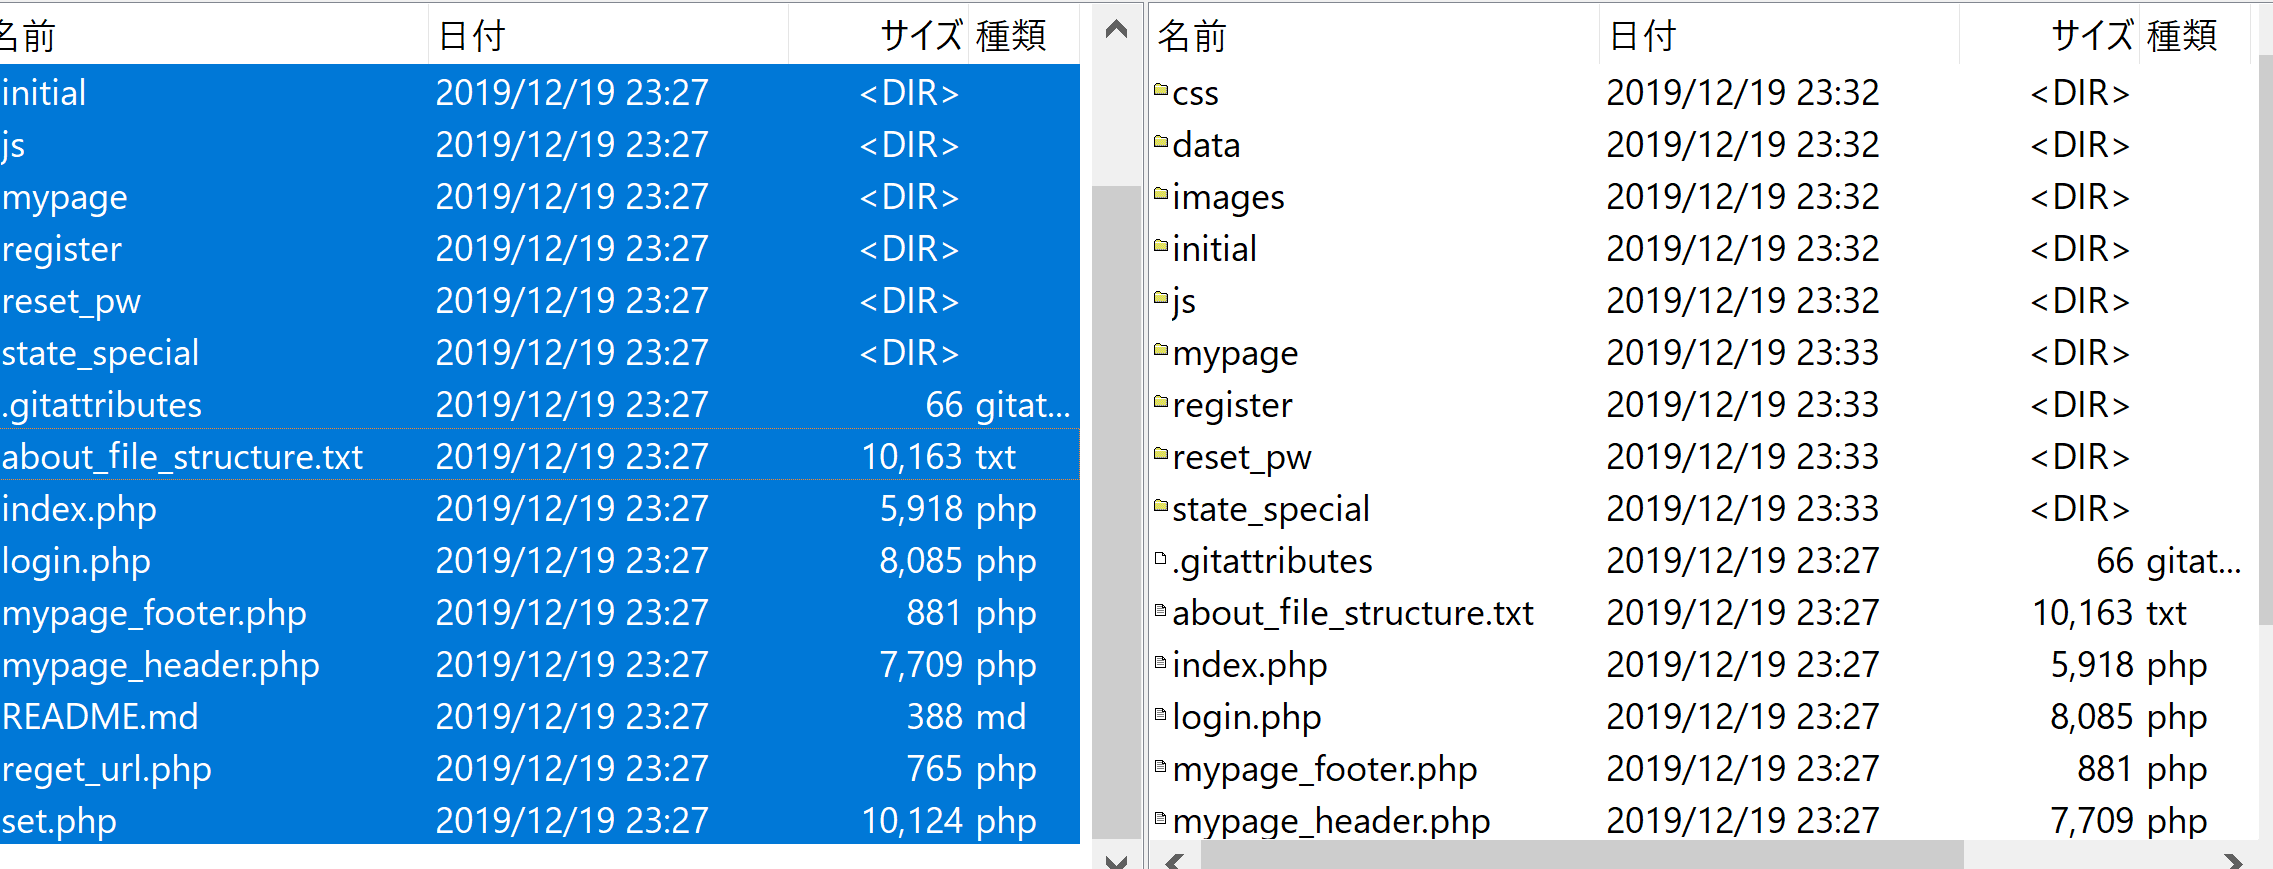
Task: Click the right pane horizontal scrollbar thumb
Action: point(1582,856)
